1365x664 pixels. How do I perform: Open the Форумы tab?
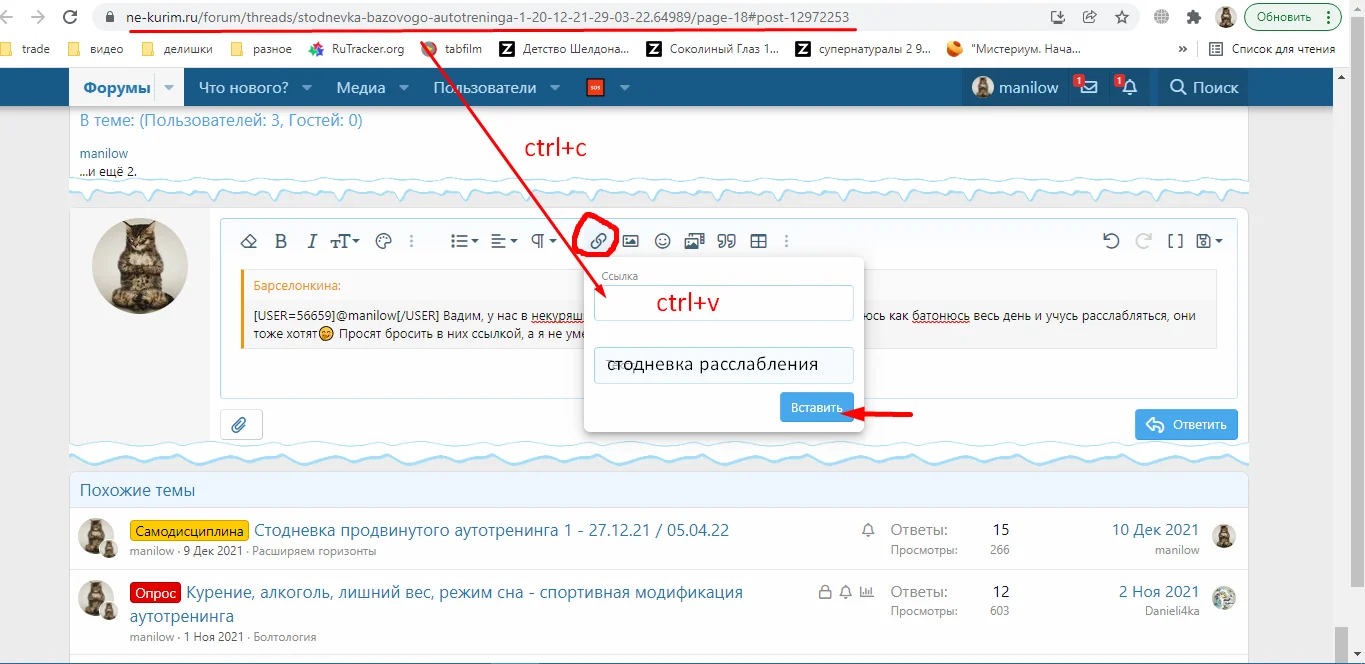click(x=117, y=88)
